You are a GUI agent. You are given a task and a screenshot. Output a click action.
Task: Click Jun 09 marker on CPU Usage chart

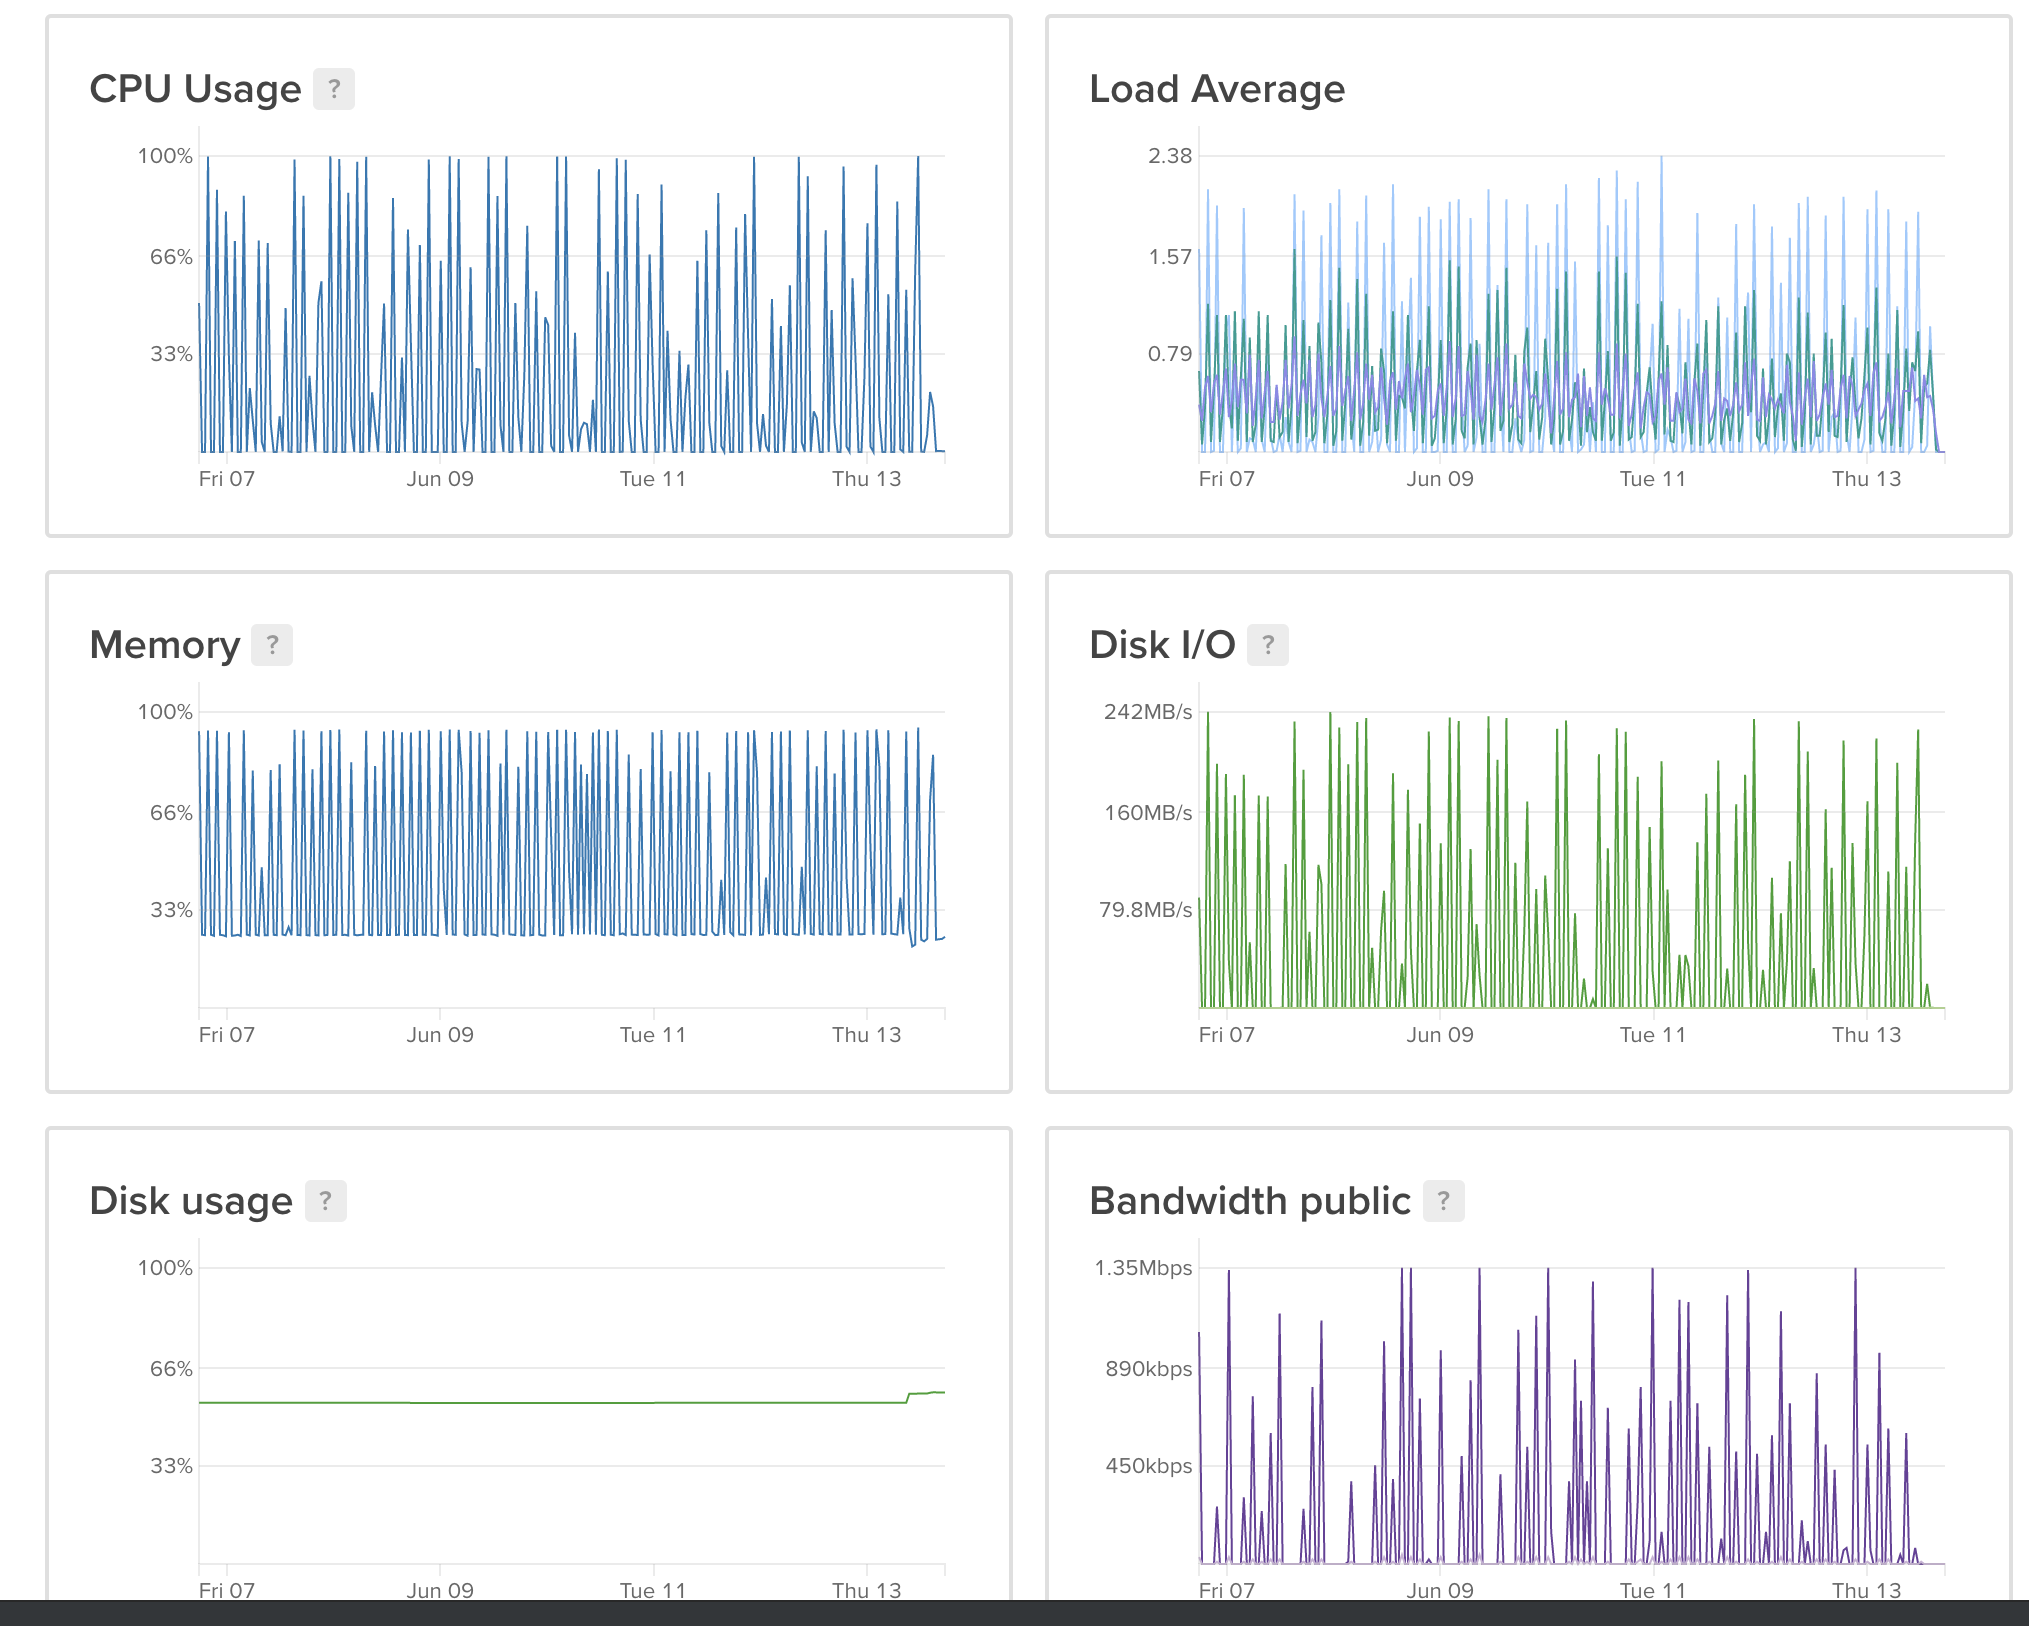(x=440, y=479)
